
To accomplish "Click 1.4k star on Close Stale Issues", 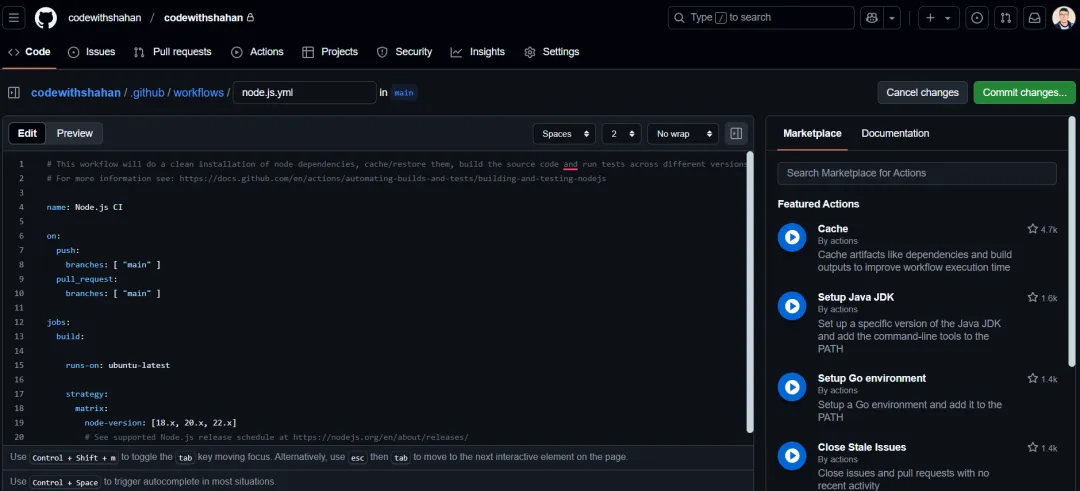I will (1042, 447).
